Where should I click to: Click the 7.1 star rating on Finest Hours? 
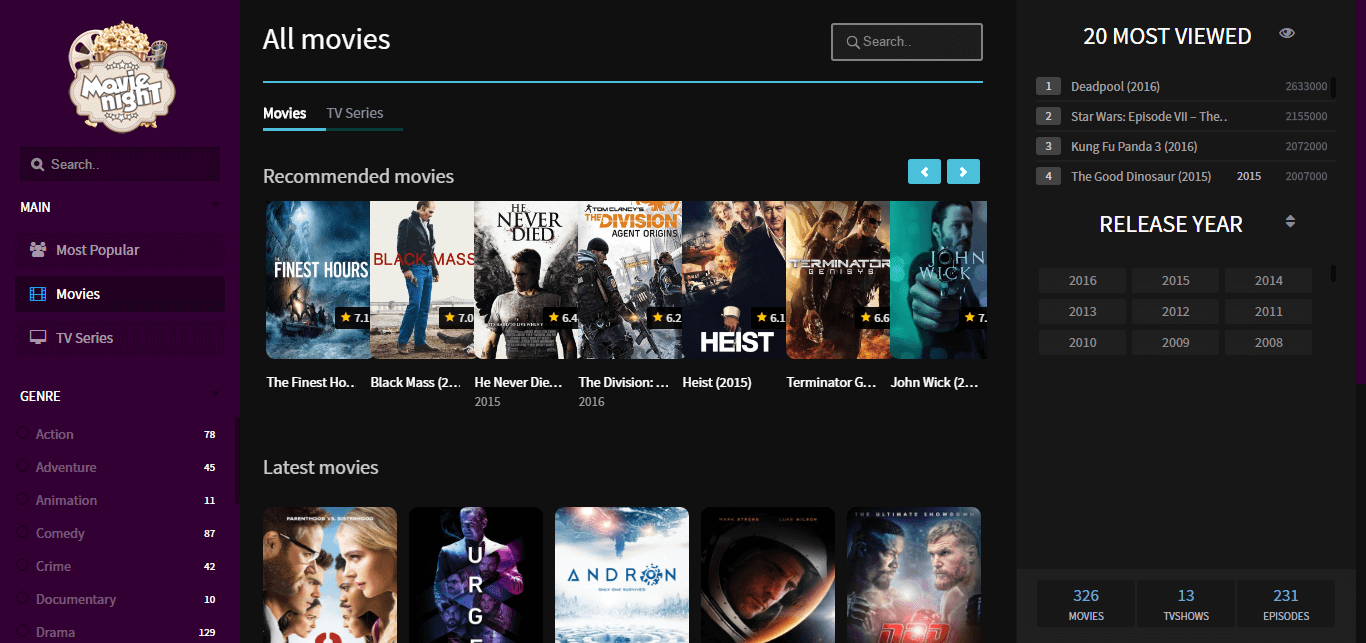353,317
